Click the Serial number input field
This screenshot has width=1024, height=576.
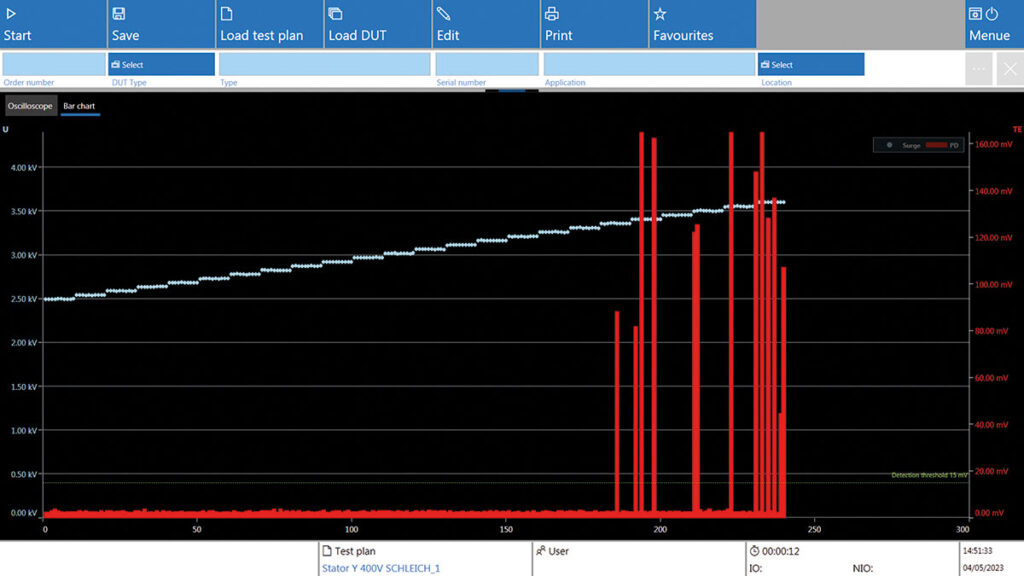[x=486, y=65]
